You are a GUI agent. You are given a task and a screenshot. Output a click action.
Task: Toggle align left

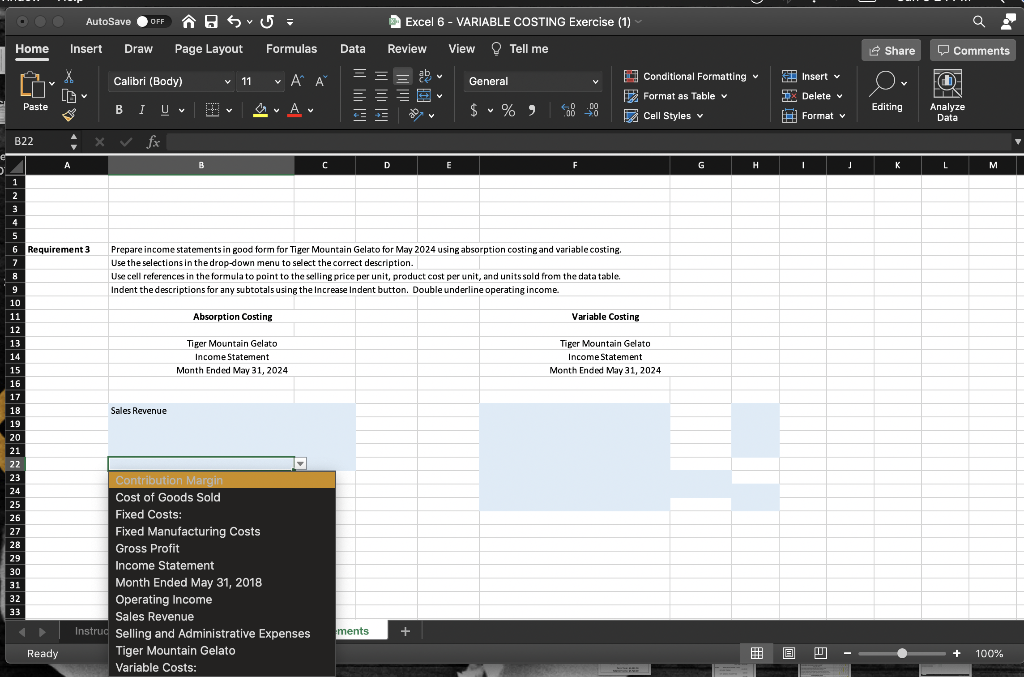click(x=360, y=96)
